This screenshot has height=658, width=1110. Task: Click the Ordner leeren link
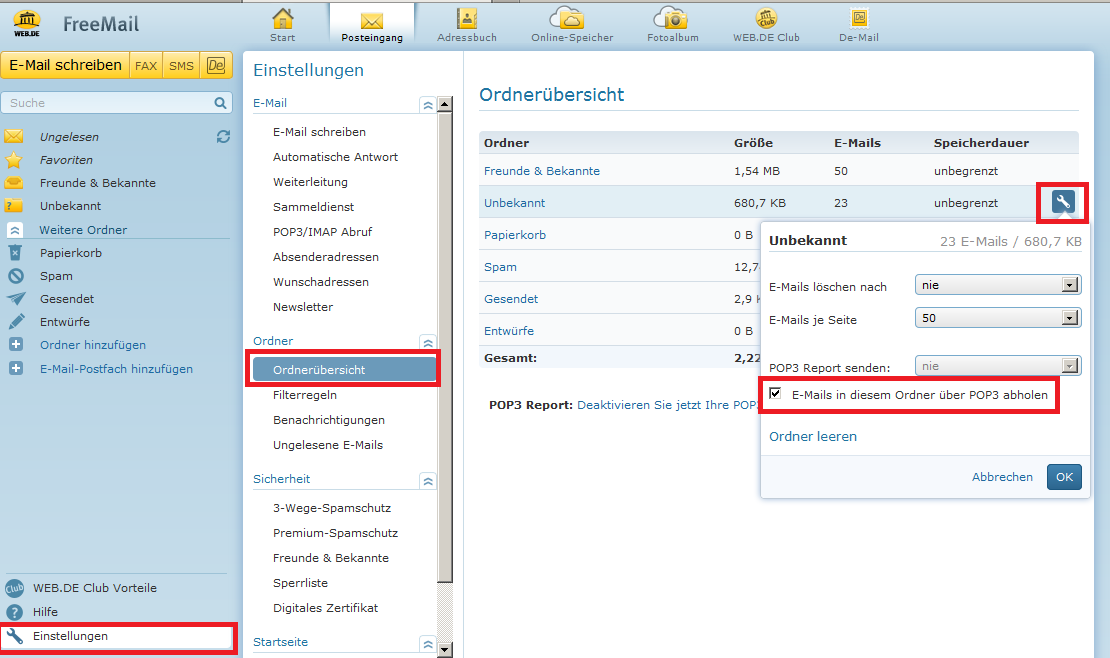[812, 436]
